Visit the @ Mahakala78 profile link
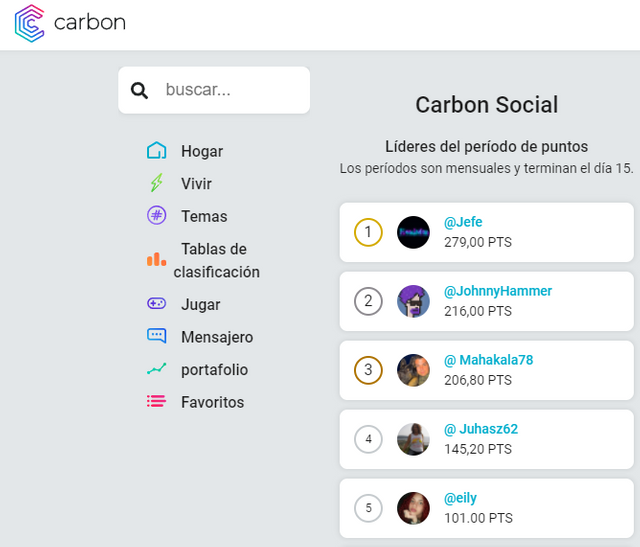This screenshot has width=640, height=547. pyautogui.click(x=489, y=360)
